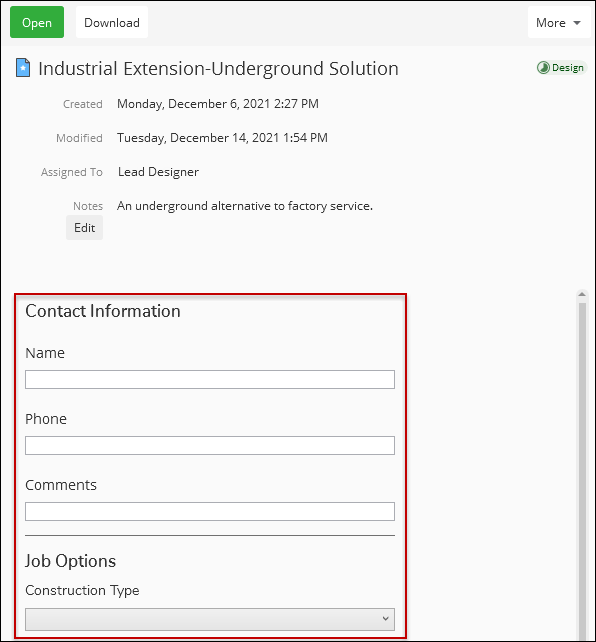Focus the Name input field
Viewport: 596px width, 642px height.
(210, 380)
